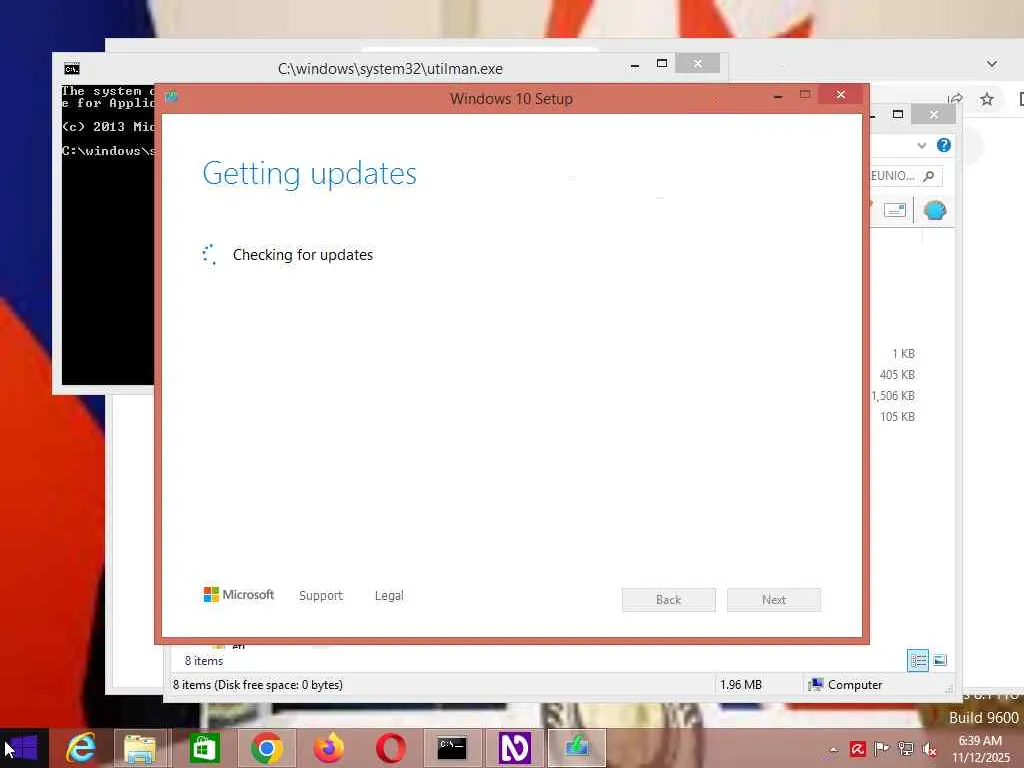Image resolution: width=1024 pixels, height=768 pixels.
Task: Click the Windows 10 Setup title icon
Action: [171, 97]
